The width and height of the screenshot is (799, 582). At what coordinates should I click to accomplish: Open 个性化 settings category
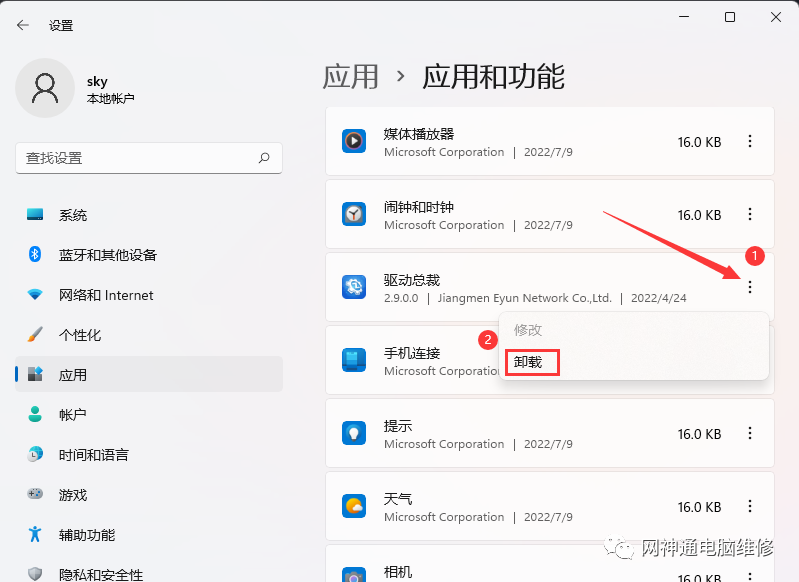pos(149,334)
